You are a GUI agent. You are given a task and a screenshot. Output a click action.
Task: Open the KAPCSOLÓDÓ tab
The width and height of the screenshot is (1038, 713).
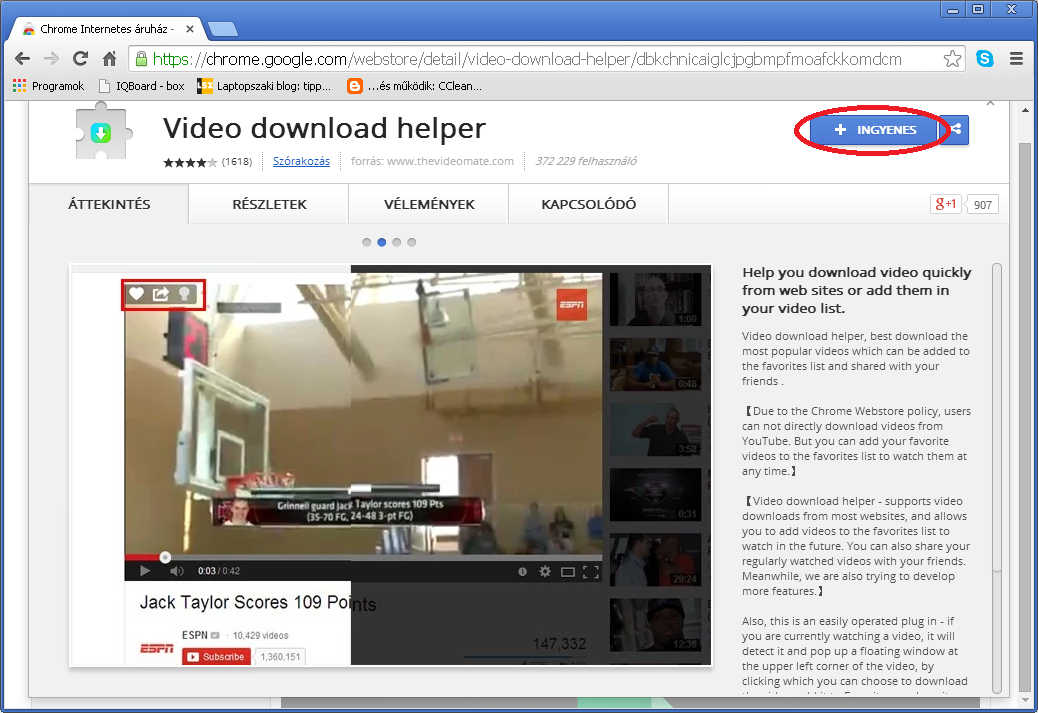click(x=589, y=204)
